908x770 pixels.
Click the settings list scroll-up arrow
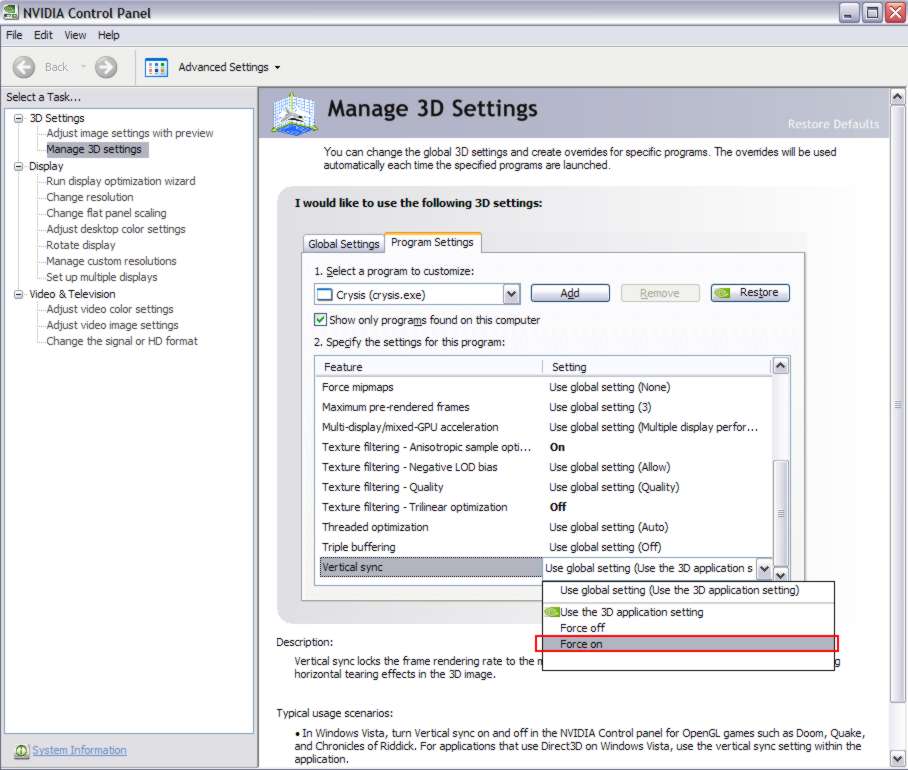[x=781, y=366]
